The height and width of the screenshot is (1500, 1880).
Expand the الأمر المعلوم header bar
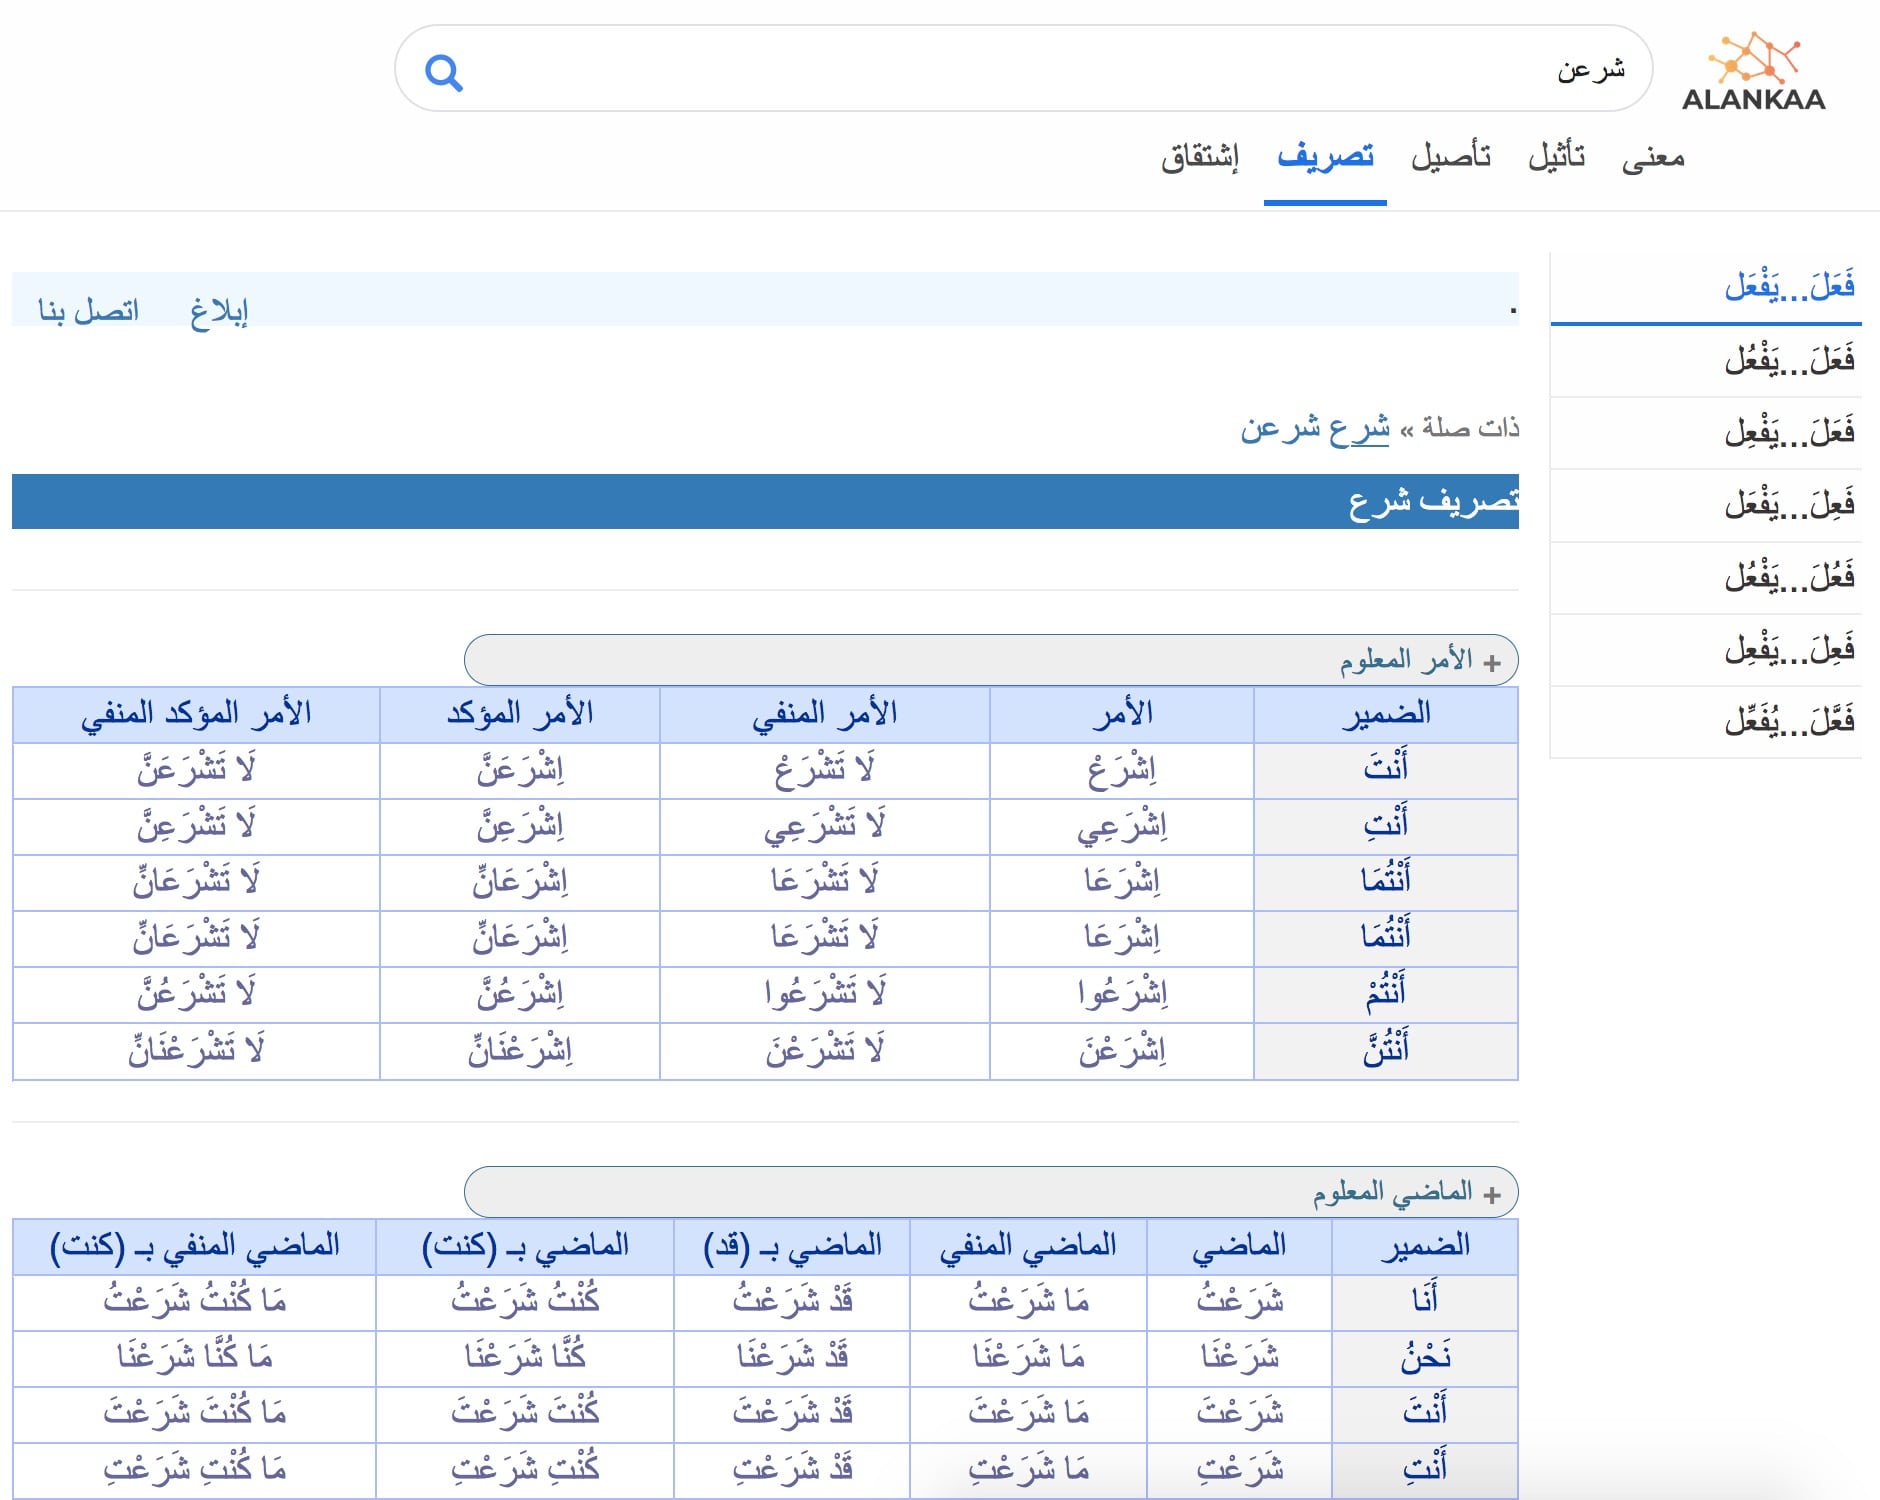991,660
